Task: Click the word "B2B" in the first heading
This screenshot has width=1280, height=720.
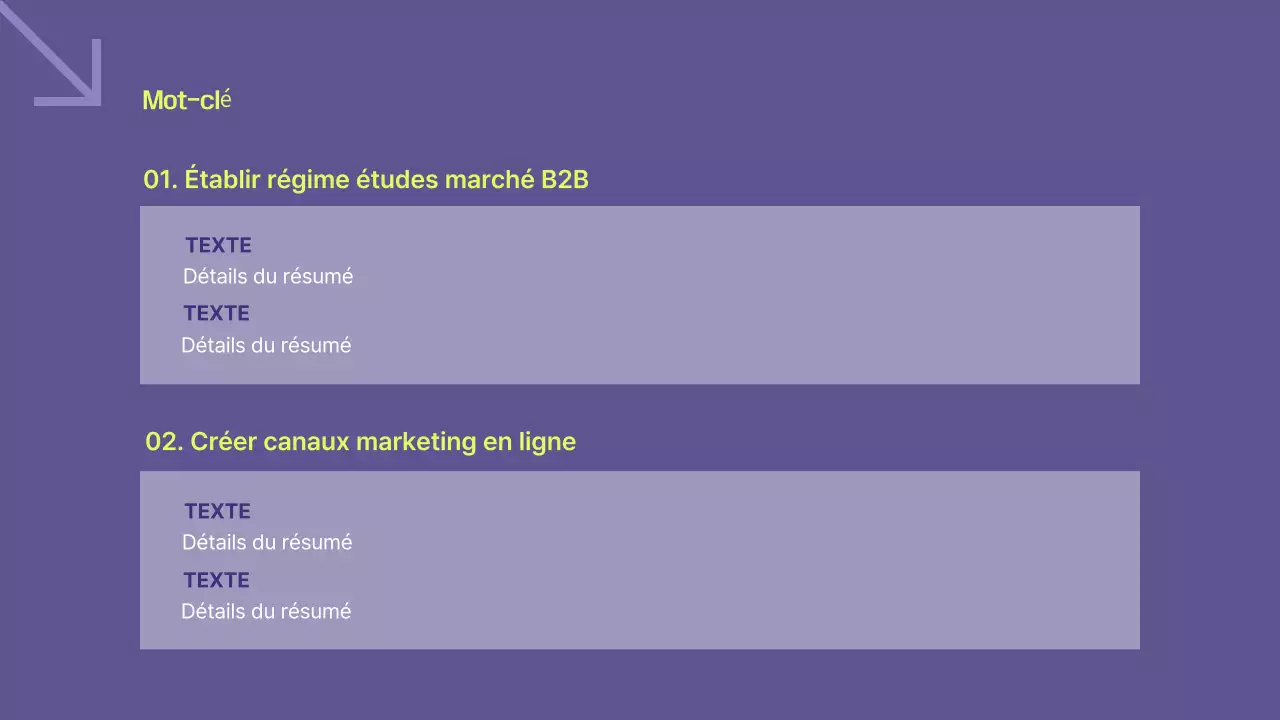Action: (x=564, y=180)
